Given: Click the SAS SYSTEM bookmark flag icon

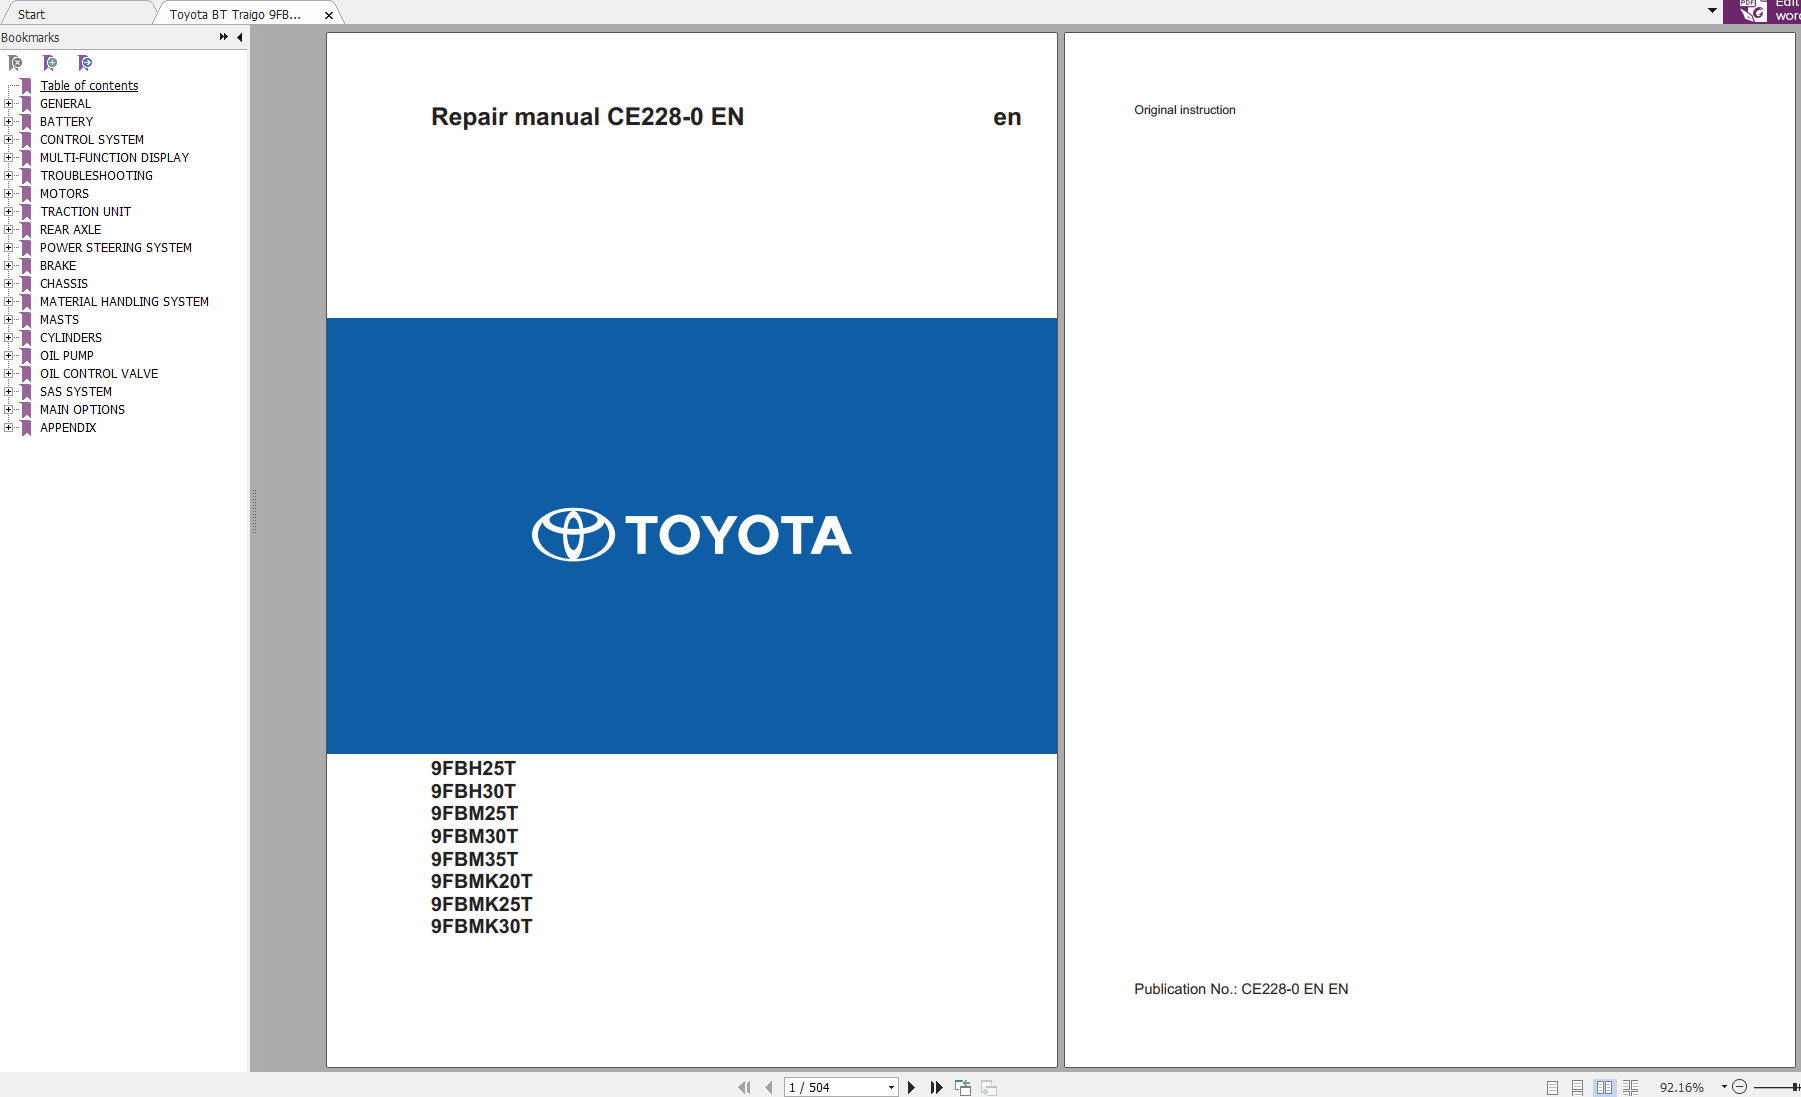Looking at the screenshot, I should point(27,392).
